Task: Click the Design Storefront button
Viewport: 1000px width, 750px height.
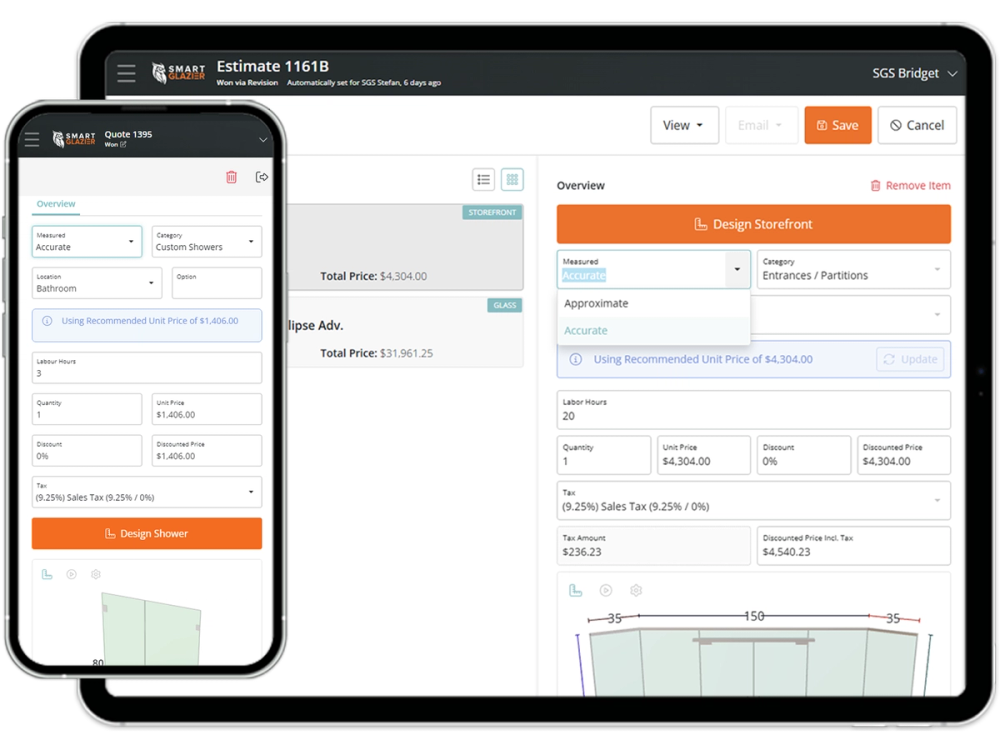Action: (x=753, y=223)
